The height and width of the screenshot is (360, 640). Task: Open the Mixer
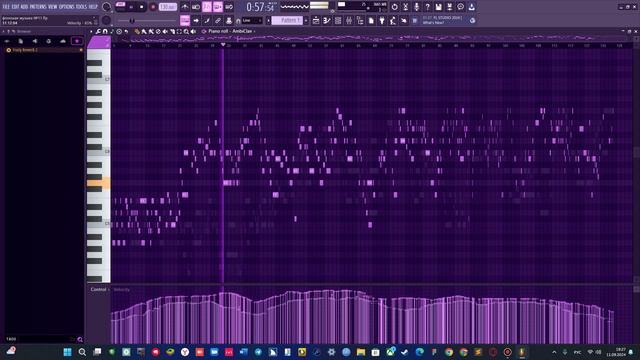pyautogui.click(x=349, y=20)
